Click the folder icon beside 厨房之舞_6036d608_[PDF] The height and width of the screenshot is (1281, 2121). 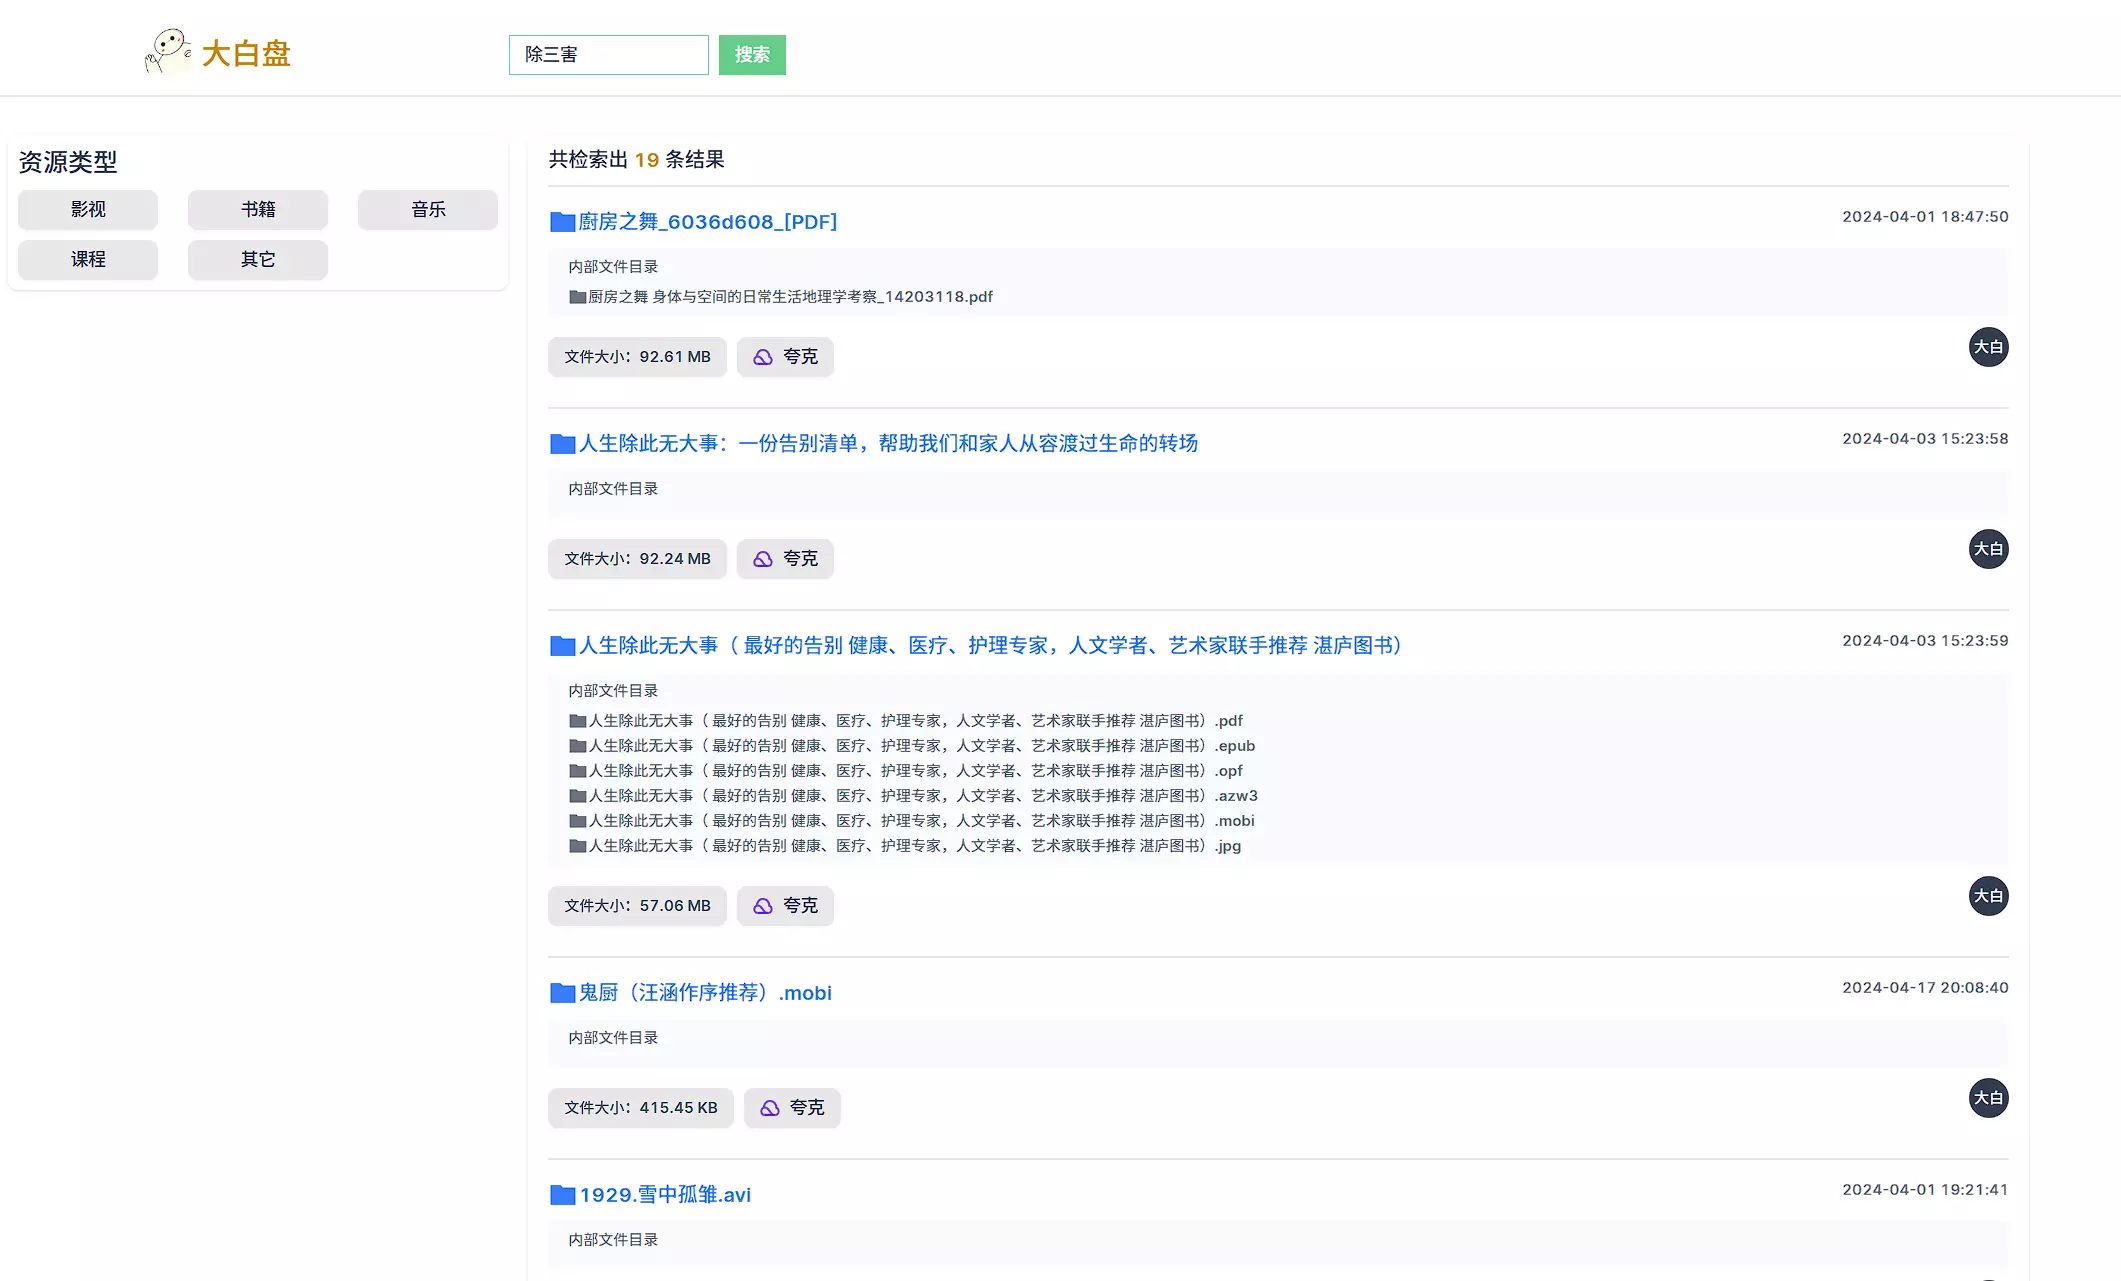[562, 222]
